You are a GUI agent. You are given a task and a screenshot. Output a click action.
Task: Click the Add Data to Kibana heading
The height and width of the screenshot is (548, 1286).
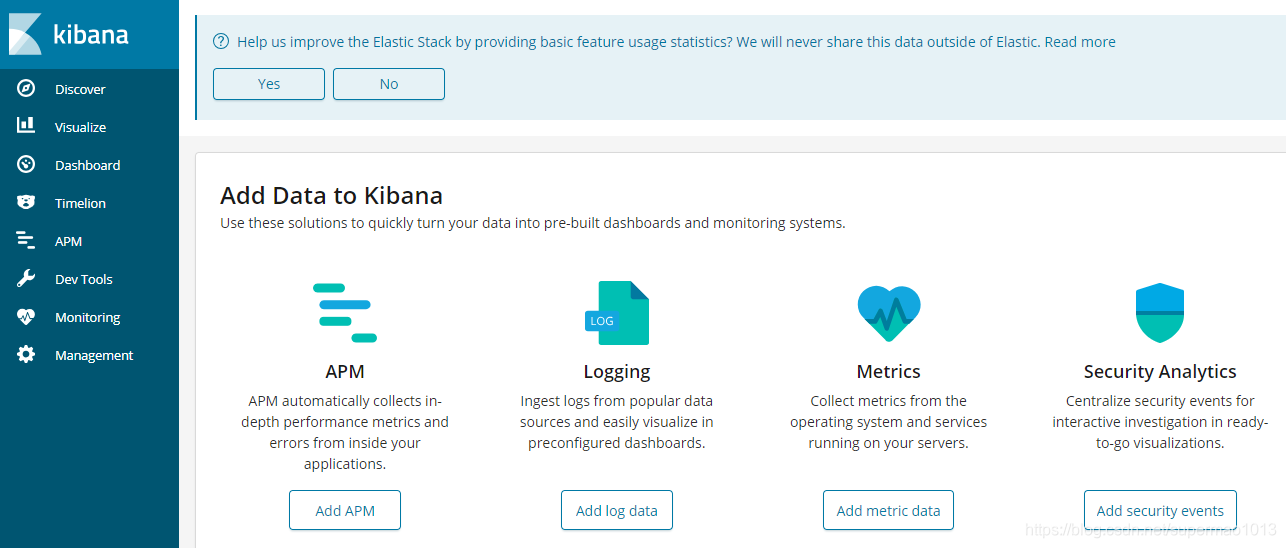tap(331, 195)
